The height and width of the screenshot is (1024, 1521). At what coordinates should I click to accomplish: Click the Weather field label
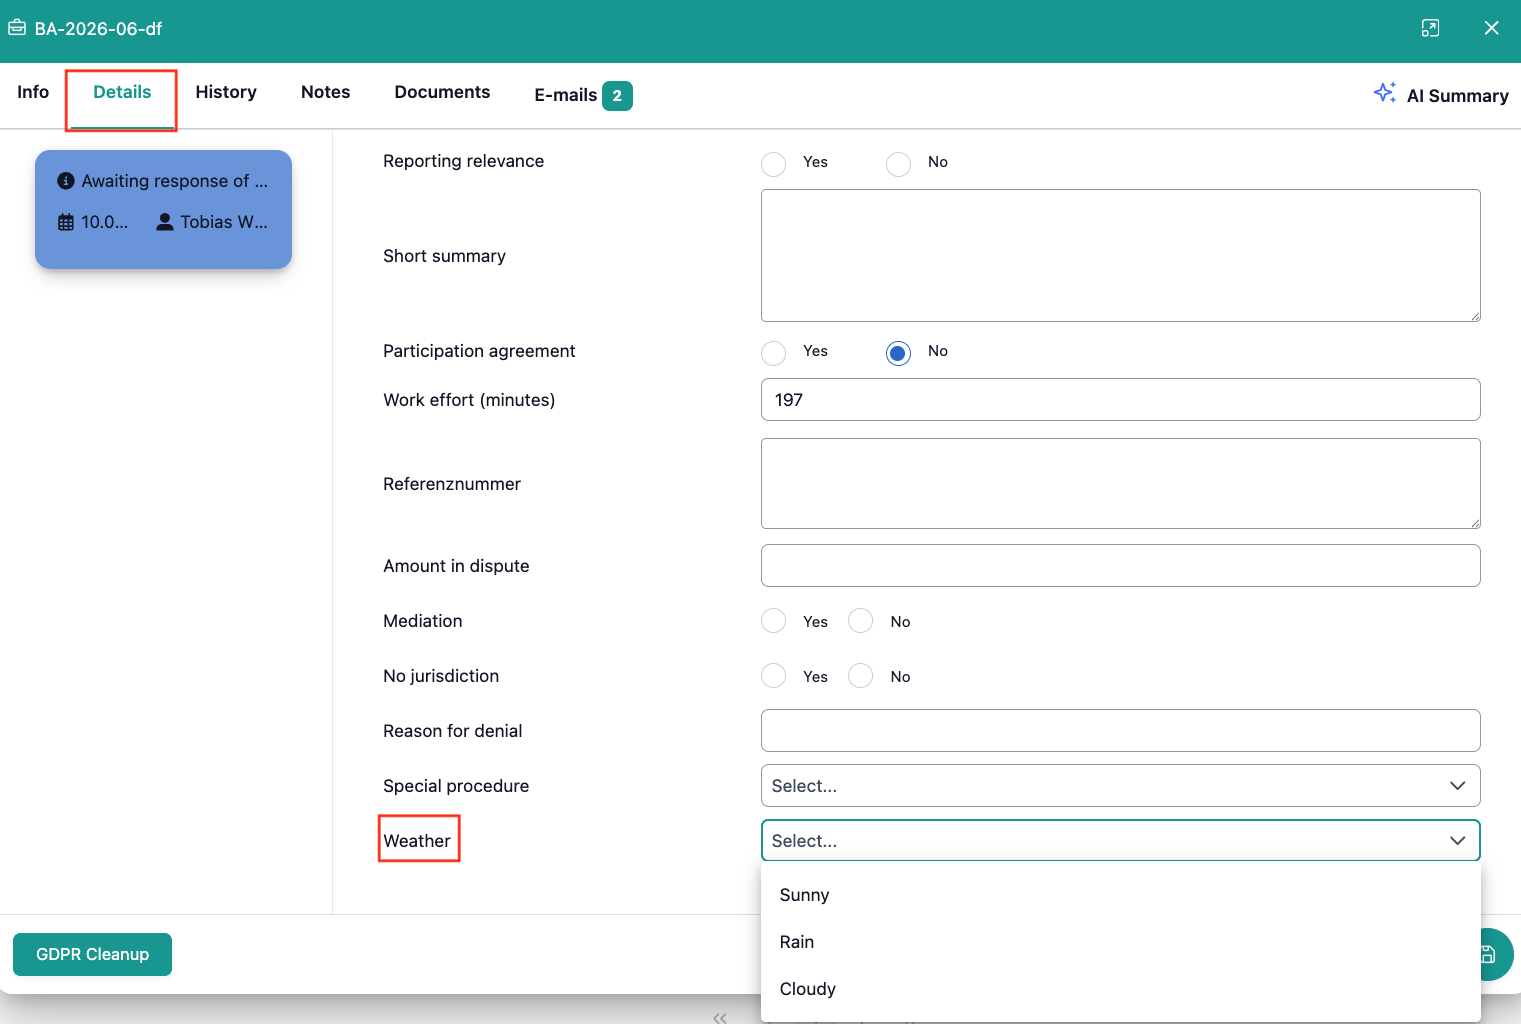(417, 841)
